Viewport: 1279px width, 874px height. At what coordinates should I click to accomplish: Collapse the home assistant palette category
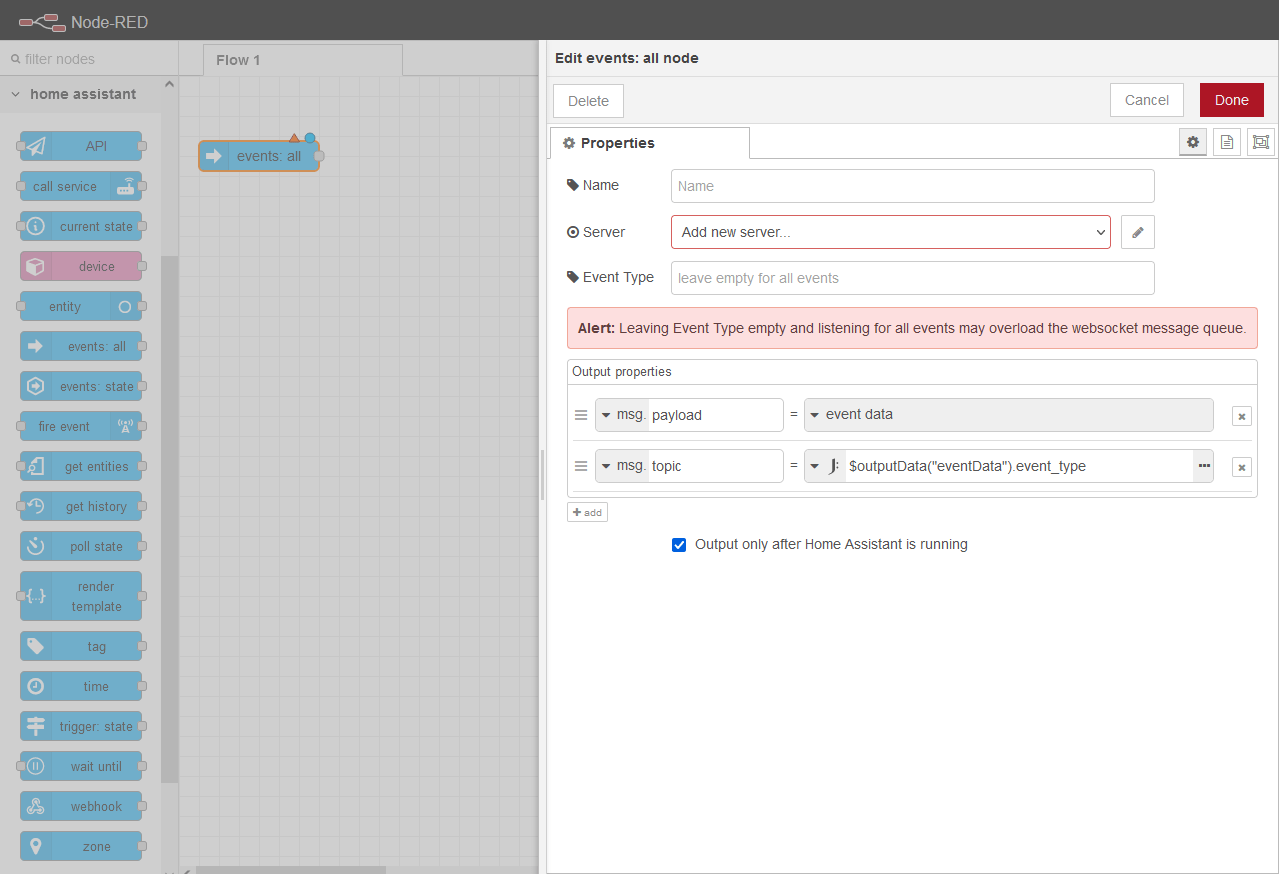point(14,94)
